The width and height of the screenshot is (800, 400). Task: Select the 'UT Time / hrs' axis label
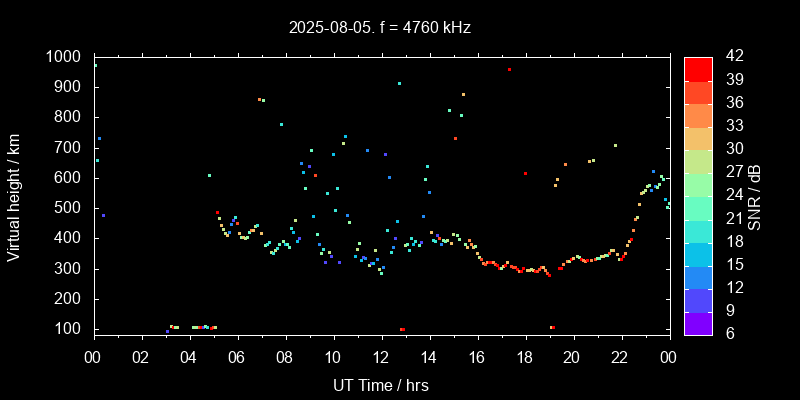click(x=381, y=384)
